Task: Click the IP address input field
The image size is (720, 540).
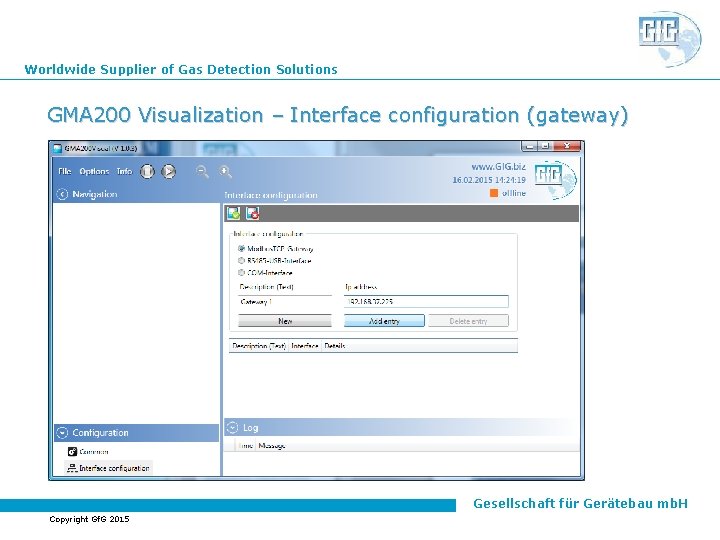Action: pyautogui.click(x=426, y=302)
